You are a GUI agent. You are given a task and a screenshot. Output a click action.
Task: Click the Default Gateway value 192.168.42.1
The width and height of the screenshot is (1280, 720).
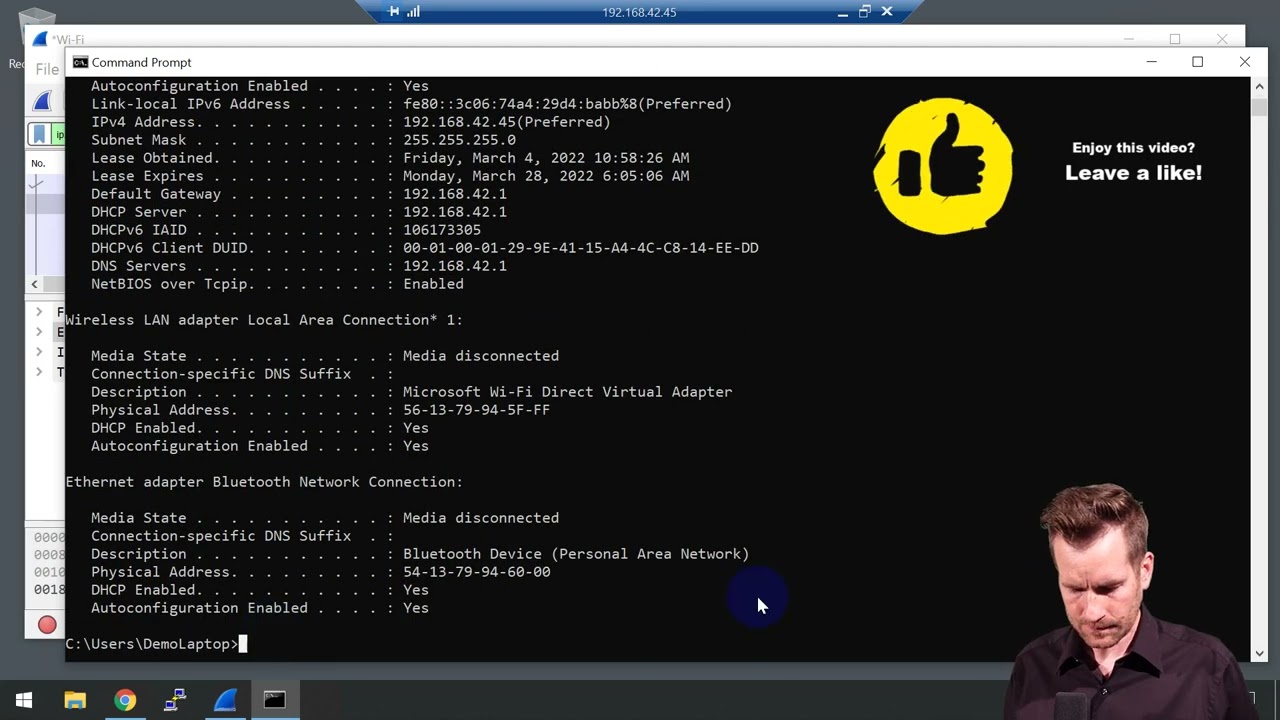[455, 194]
